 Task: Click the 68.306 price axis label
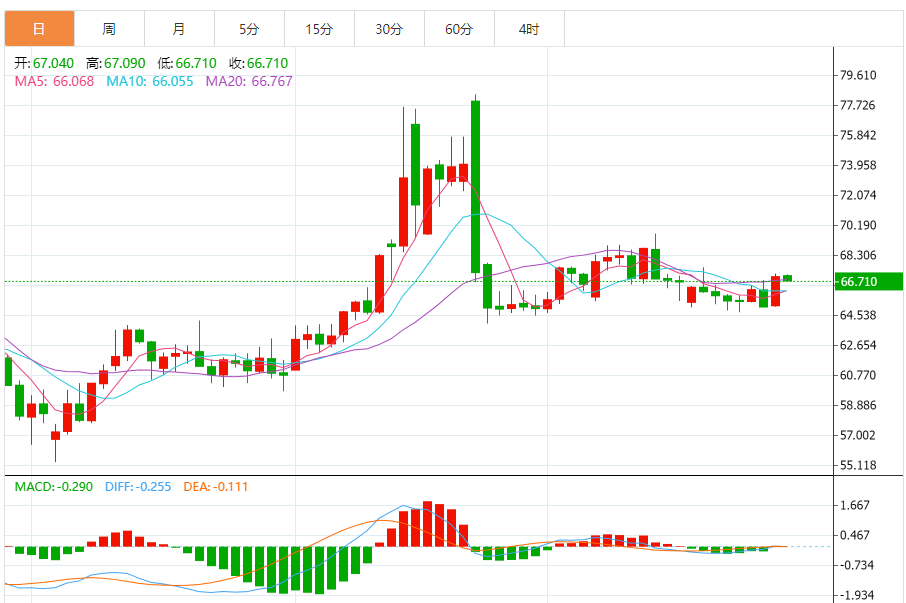click(858, 255)
